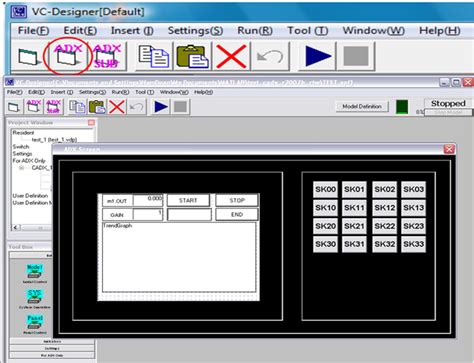Viewport: 474px width, 363px height.
Task: Click the SK33 soft key
Action: pos(413,244)
